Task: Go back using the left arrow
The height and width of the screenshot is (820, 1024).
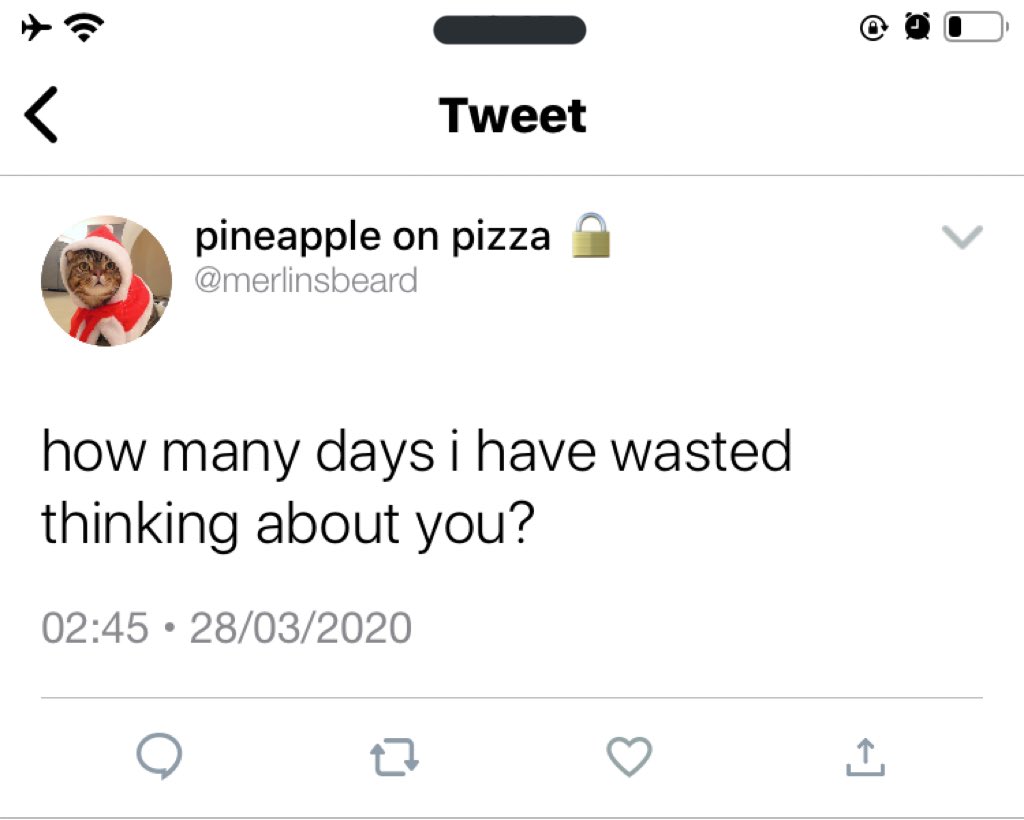Action: click(40, 115)
